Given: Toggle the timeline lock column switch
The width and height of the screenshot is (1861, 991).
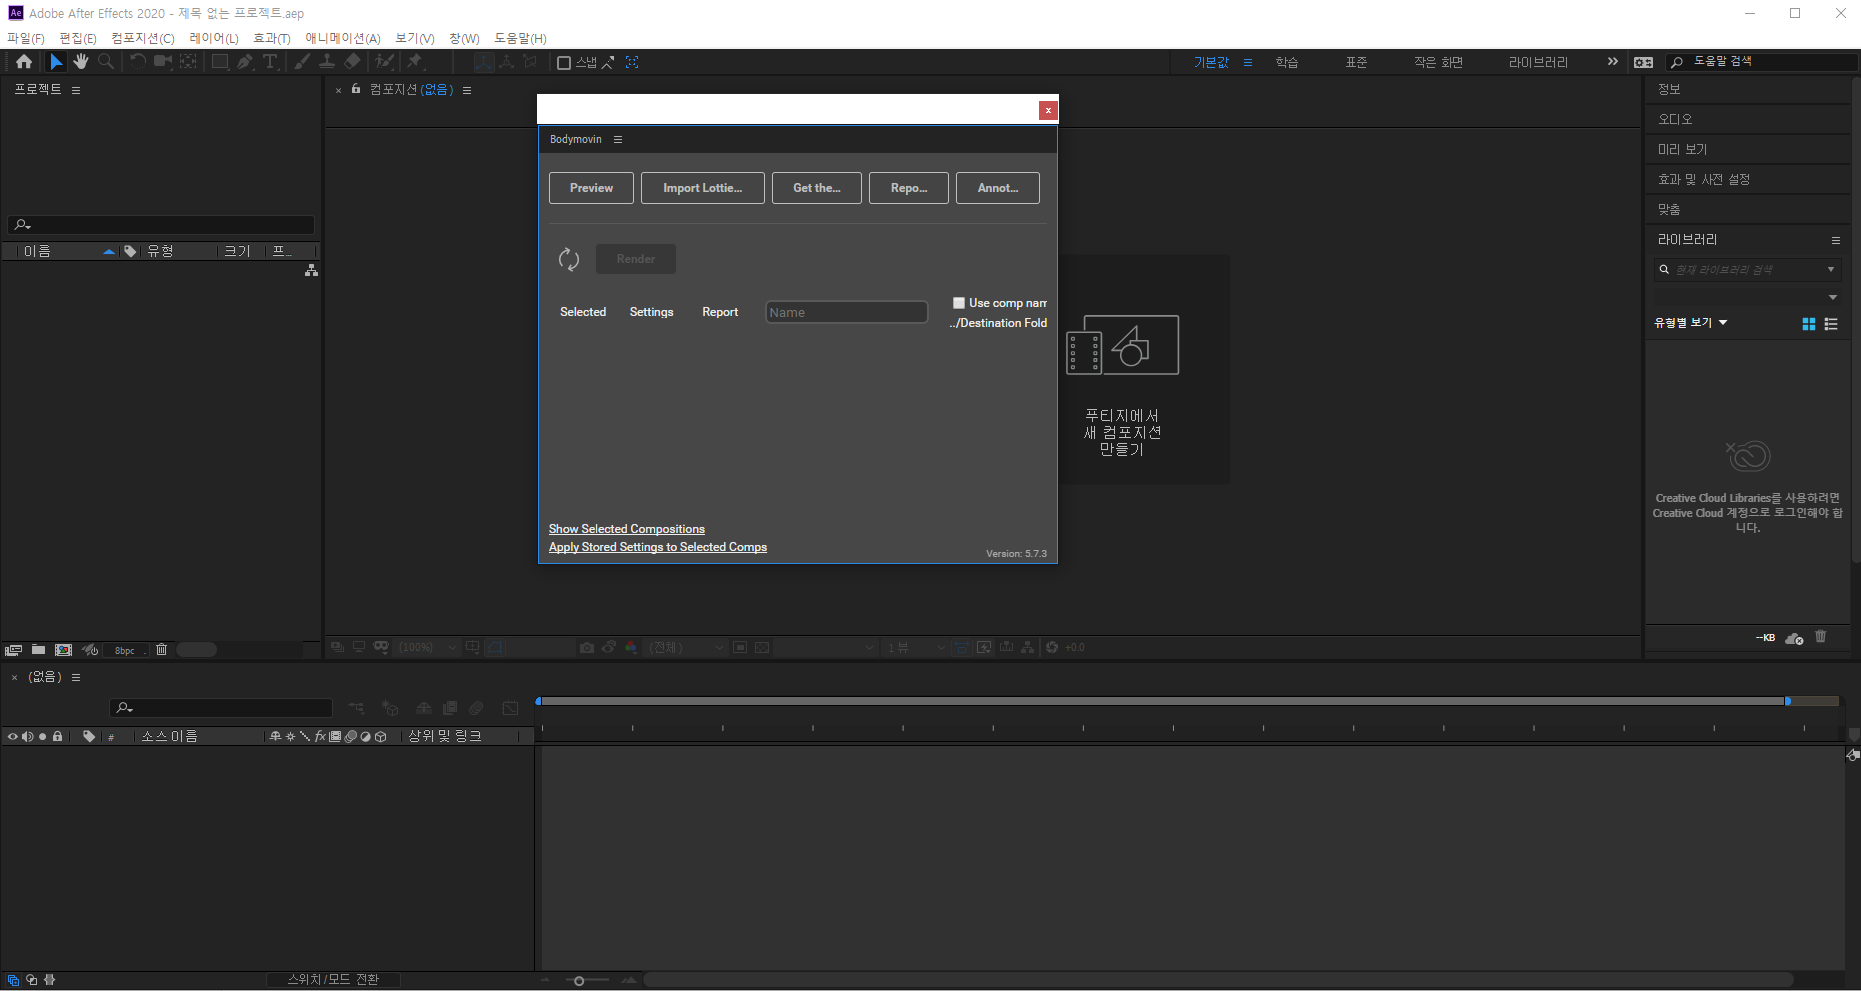Looking at the screenshot, I should [58, 737].
